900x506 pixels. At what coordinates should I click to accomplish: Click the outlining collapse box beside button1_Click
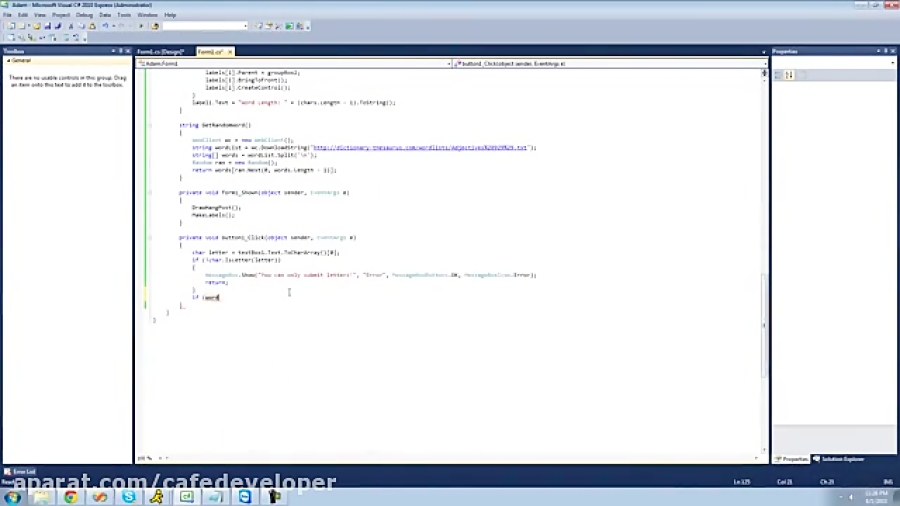tap(150, 238)
